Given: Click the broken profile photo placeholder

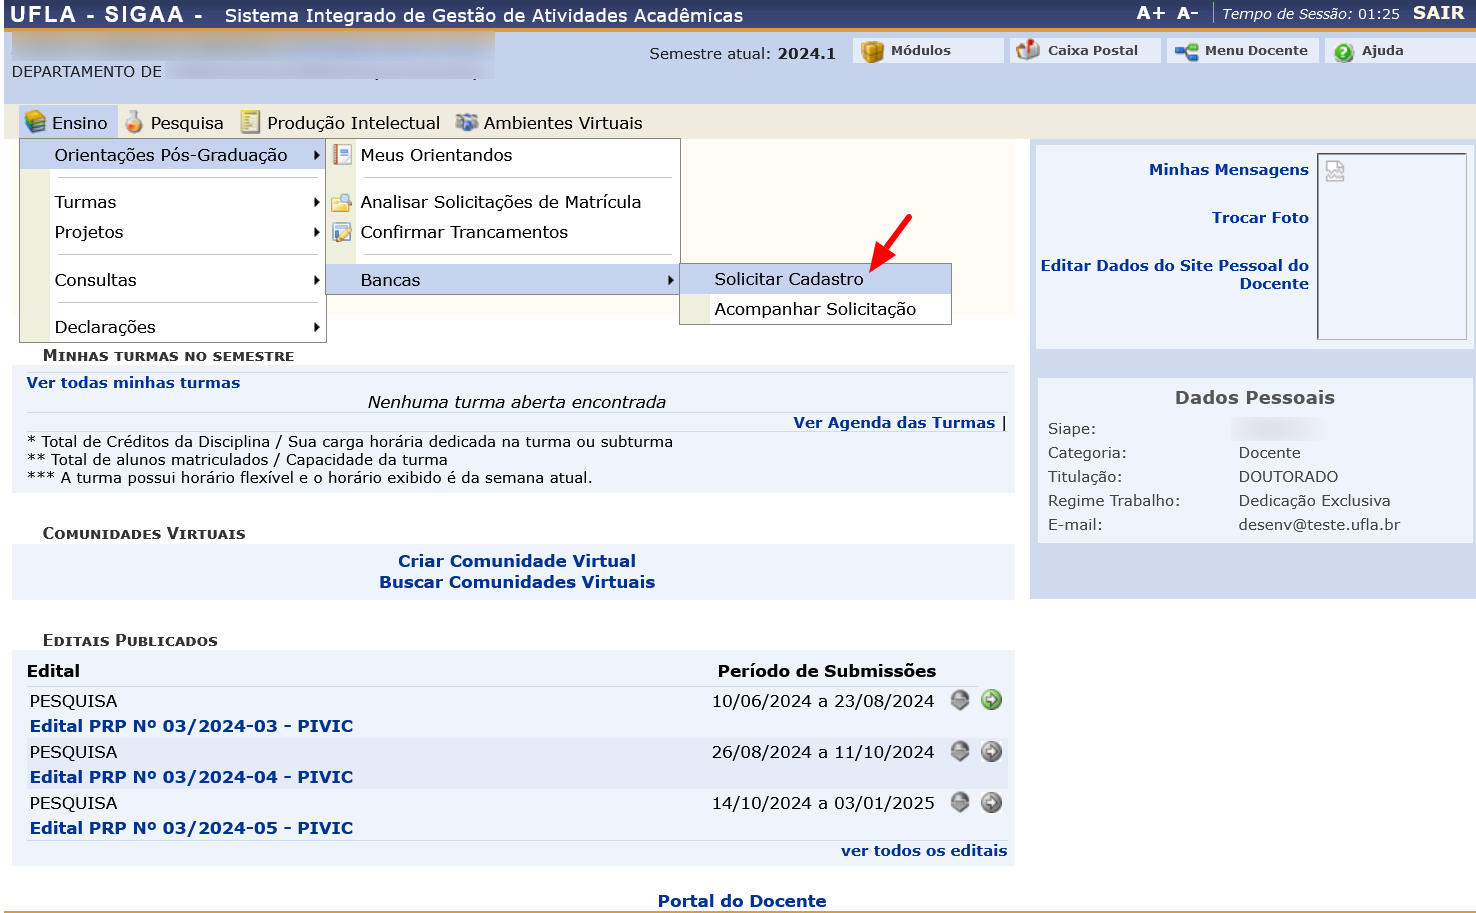Looking at the screenshot, I should (1335, 171).
